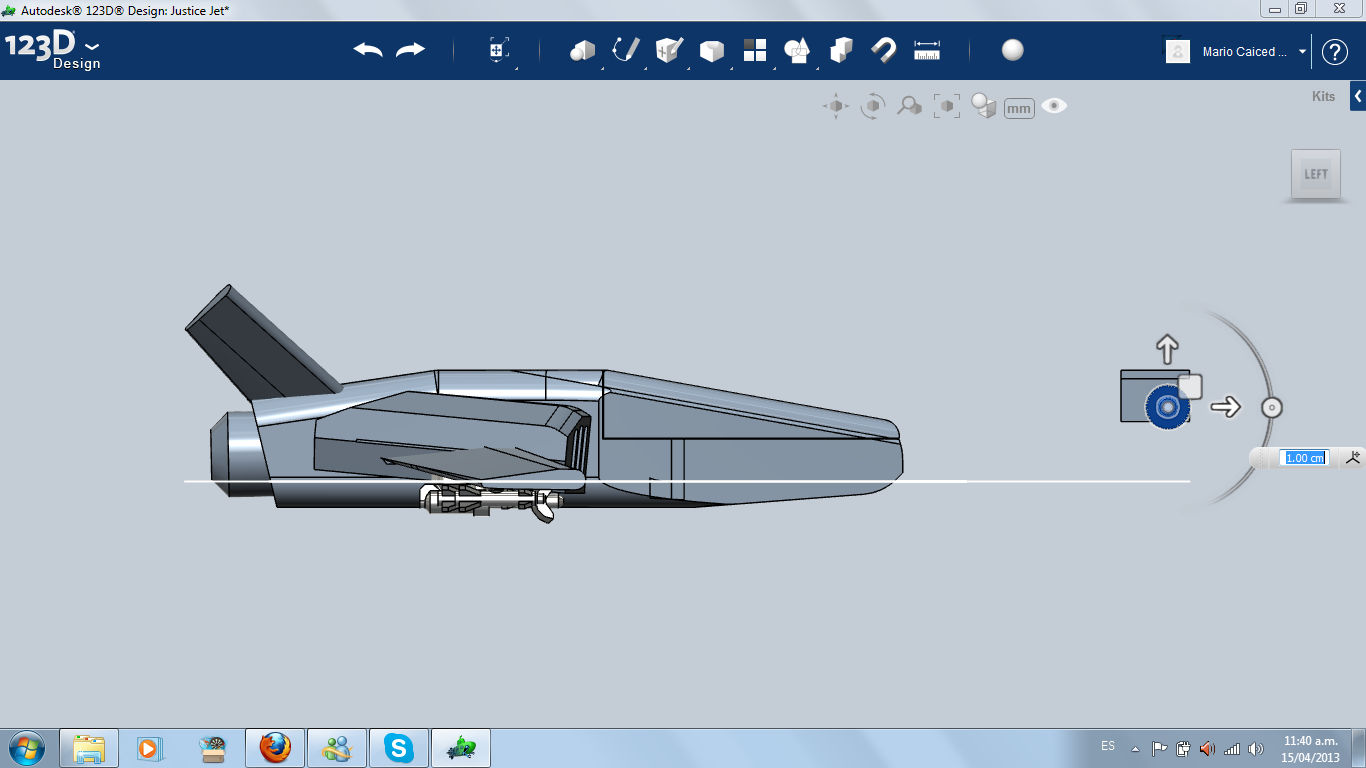Open Firefox from the taskbar
This screenshot has width=1366, height=768.
[x=274, y=748]
